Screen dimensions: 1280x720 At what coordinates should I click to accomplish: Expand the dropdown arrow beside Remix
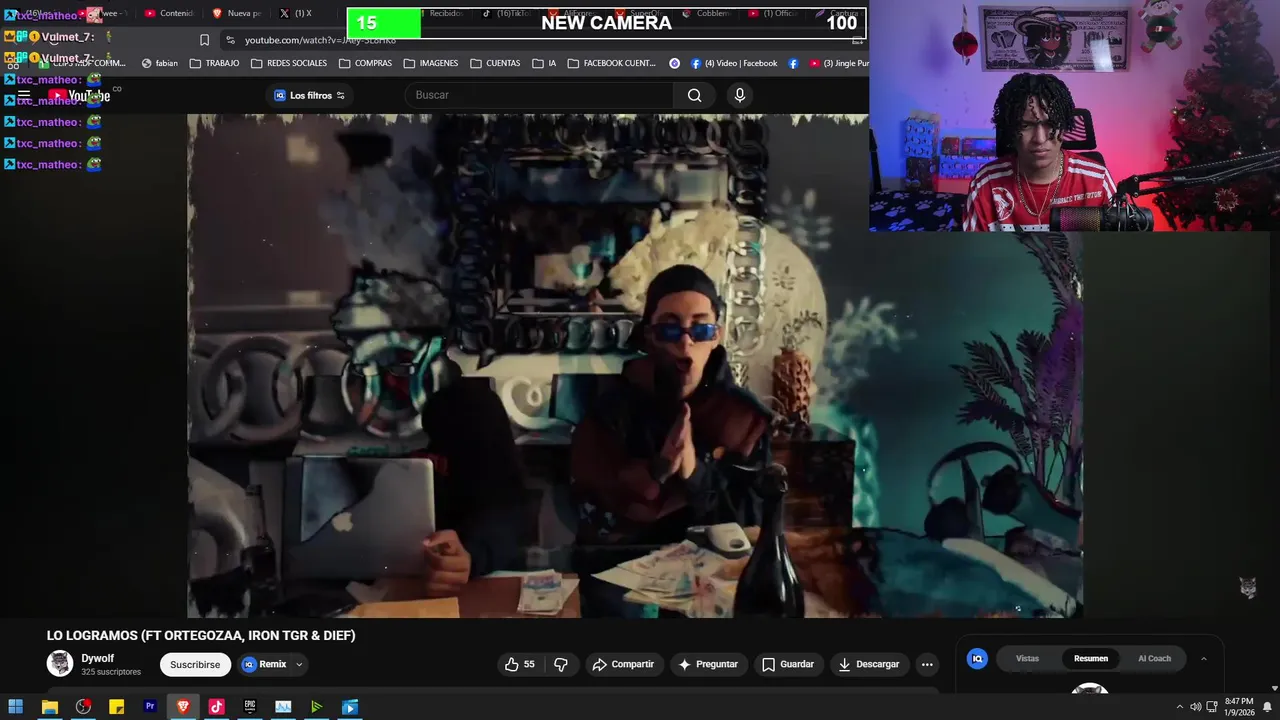(298, 664)
